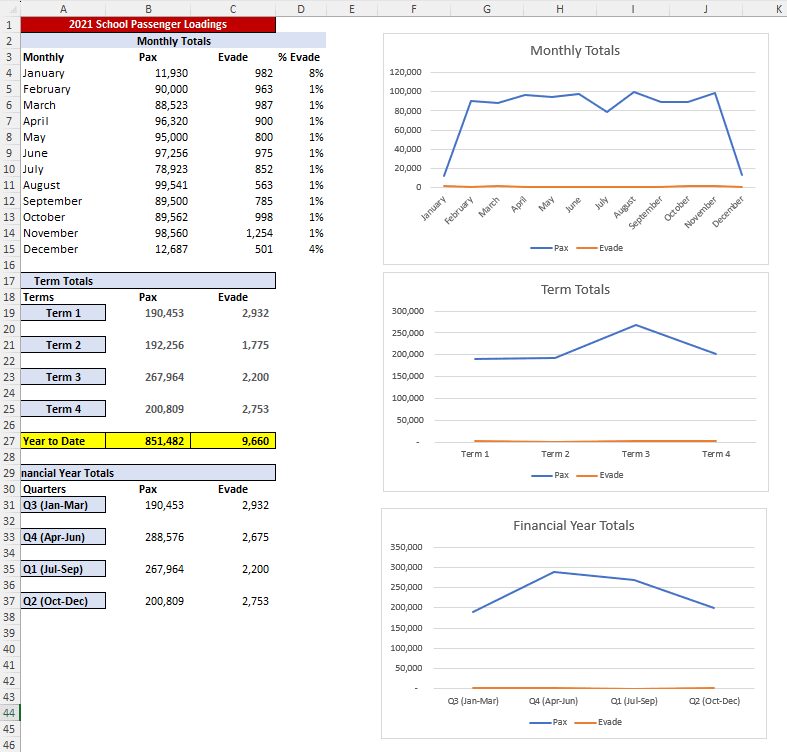Click the 'nancial Year Totals' header cell

148,473
